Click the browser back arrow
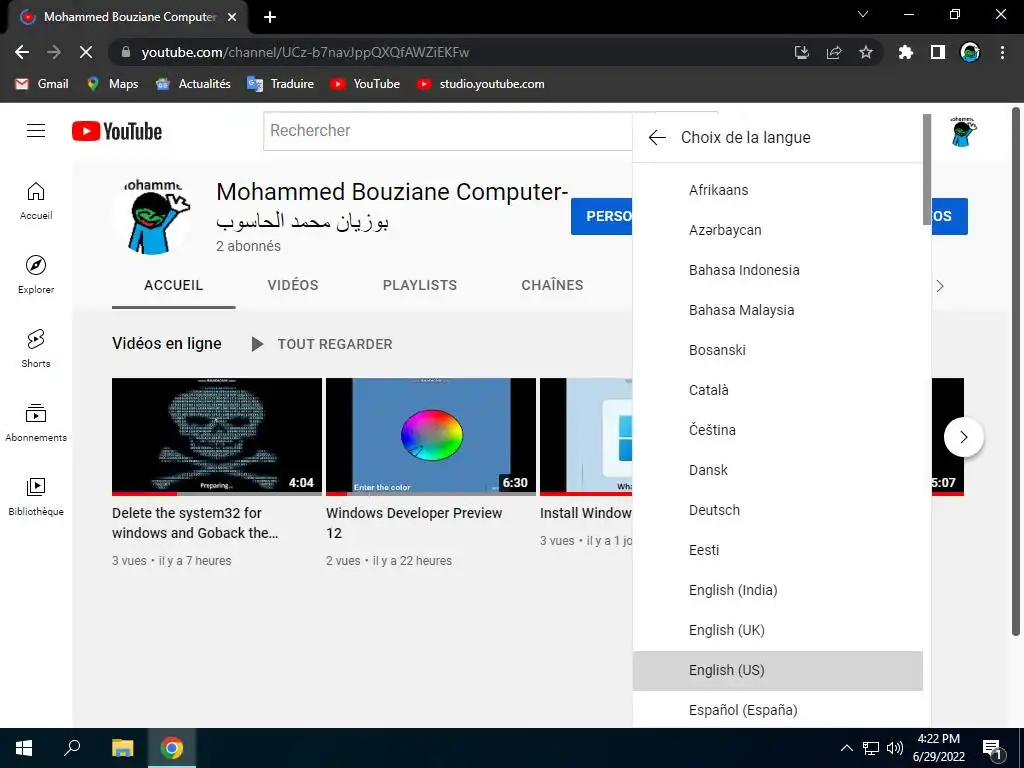The height and width of the screenshot is (768, 1024). pyautogui.click(x=22, y=52)
